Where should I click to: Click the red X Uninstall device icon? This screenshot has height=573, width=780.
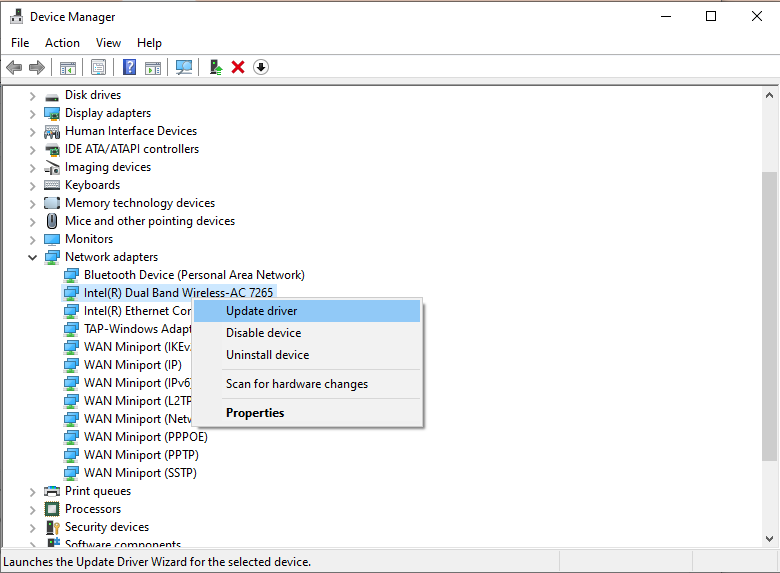coord(238,67)
